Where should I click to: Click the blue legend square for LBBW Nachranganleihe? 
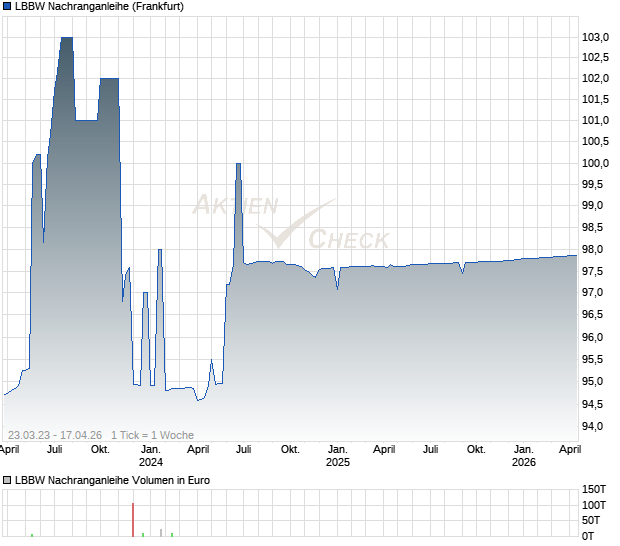pos(7,6)
